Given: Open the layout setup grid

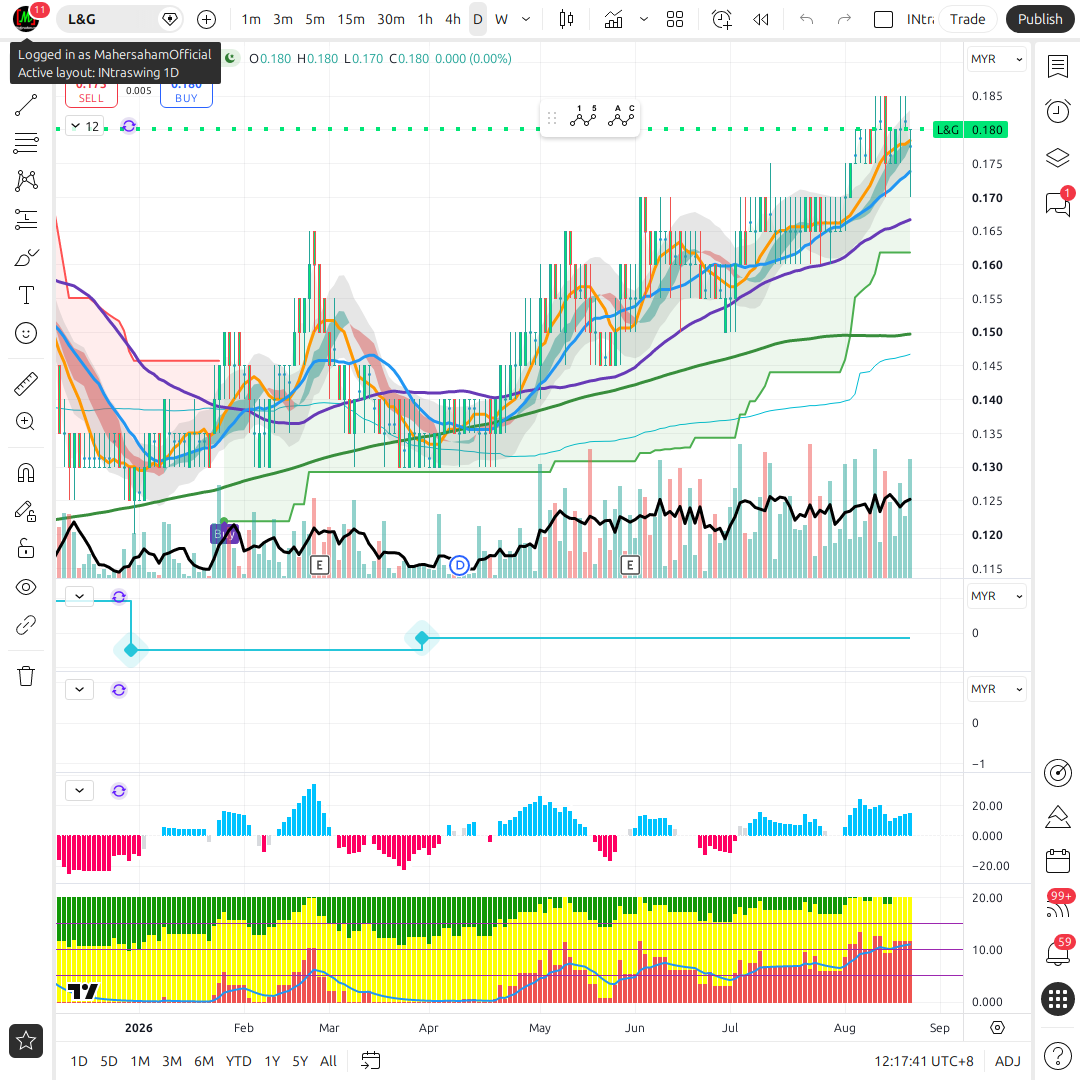Looking at the screenshot, I should point(675,19).
